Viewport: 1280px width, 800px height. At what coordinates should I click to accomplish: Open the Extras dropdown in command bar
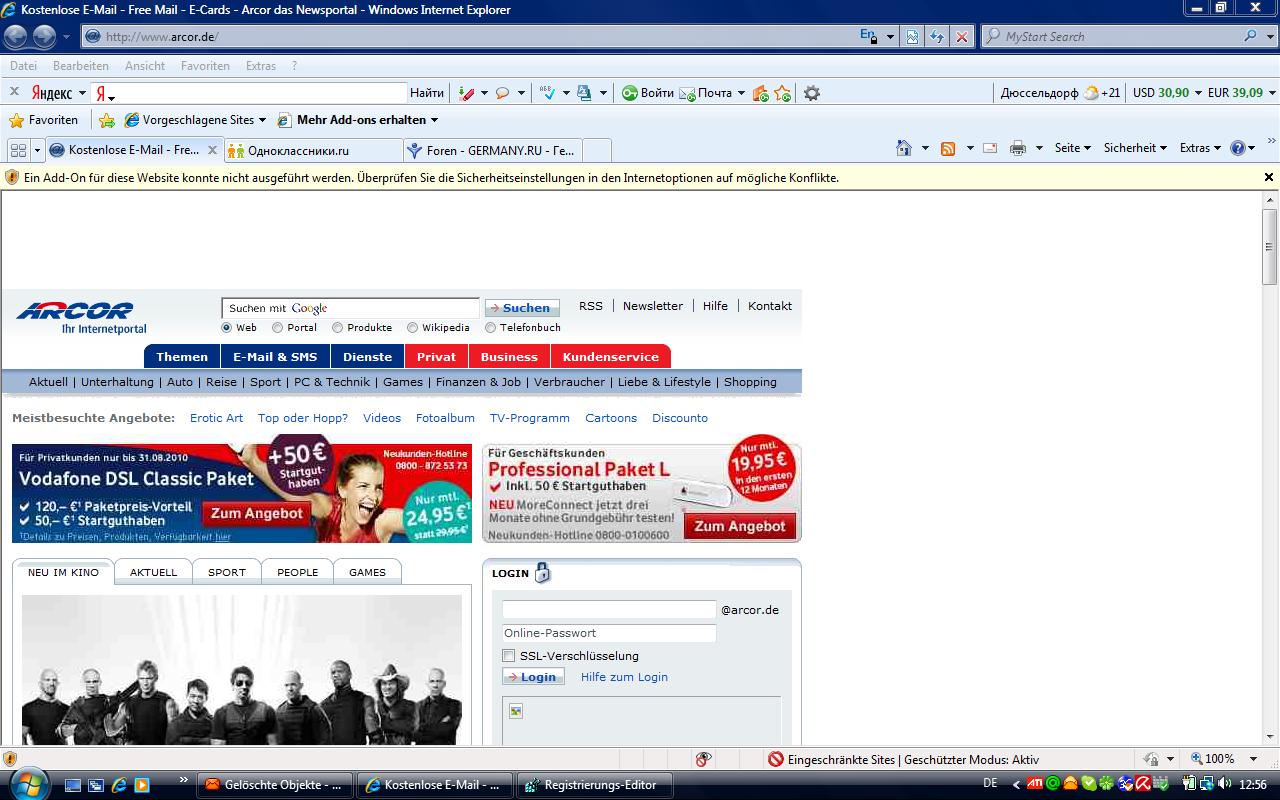point(1200,148)
